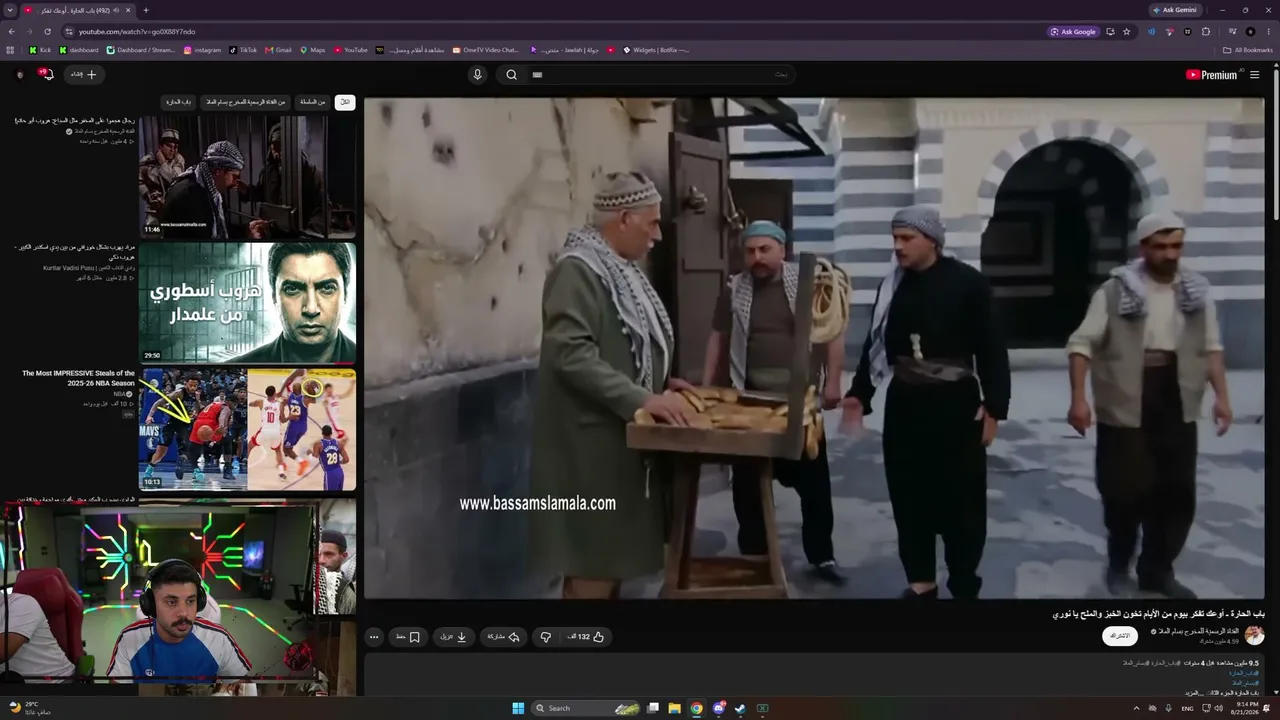Focus the YouTube search input field
This screenshot has height=720, width=1280.
pos(660,74)
